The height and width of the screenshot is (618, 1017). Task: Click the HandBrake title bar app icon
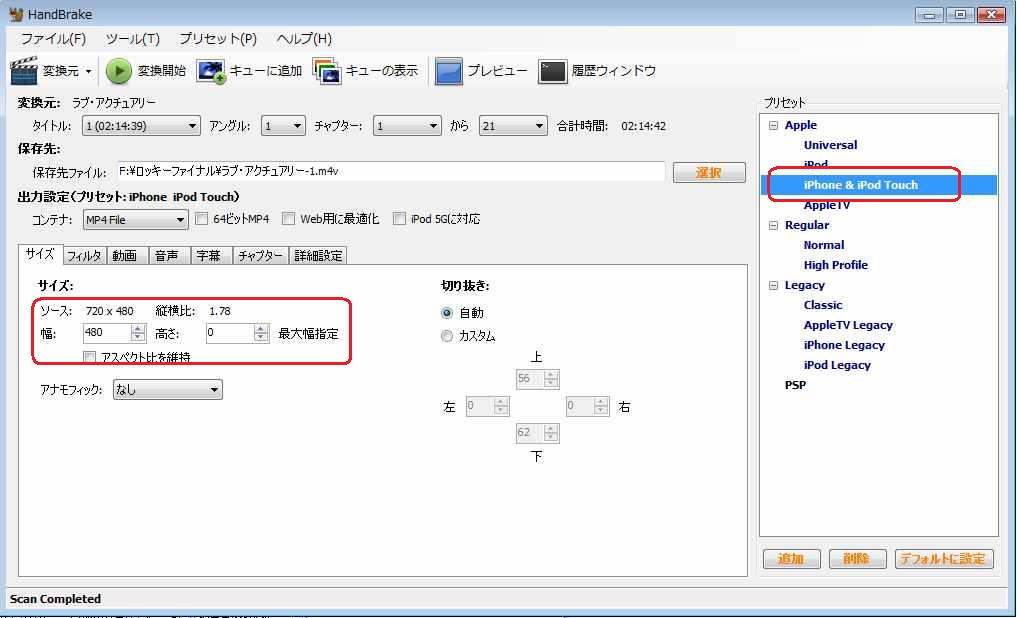click(15, 14)
